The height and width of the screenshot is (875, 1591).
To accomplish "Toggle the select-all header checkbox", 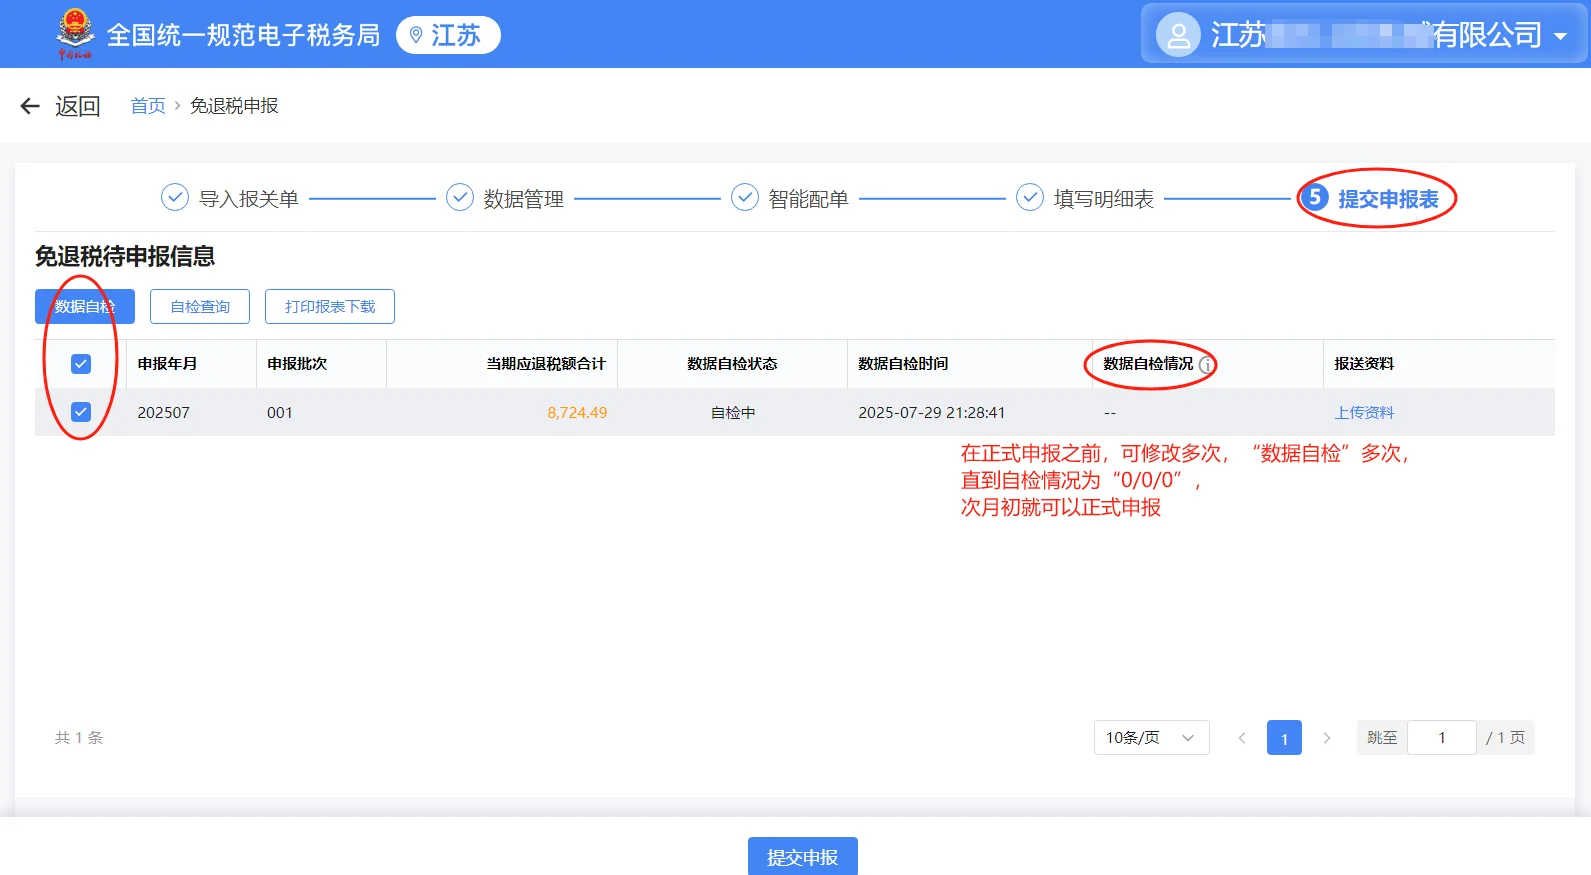I will click(x=81, y=364).
